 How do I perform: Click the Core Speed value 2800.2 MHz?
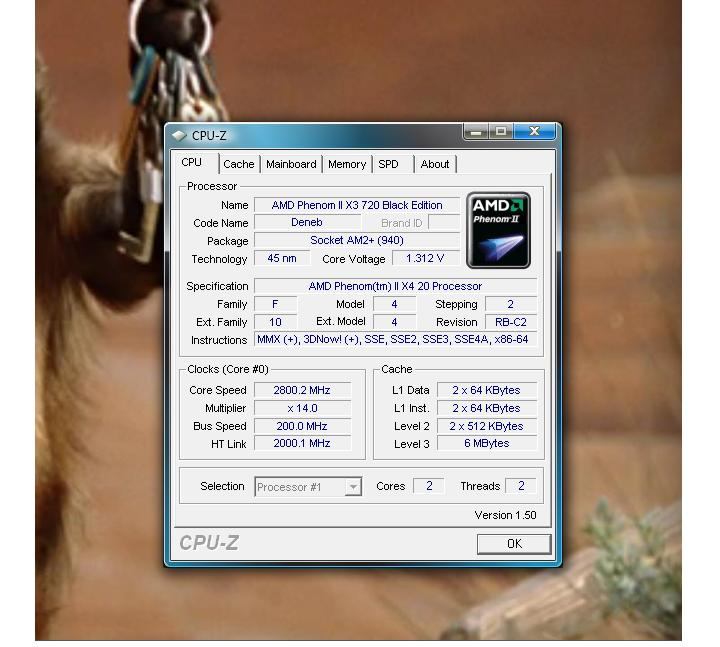click(302, 390)
